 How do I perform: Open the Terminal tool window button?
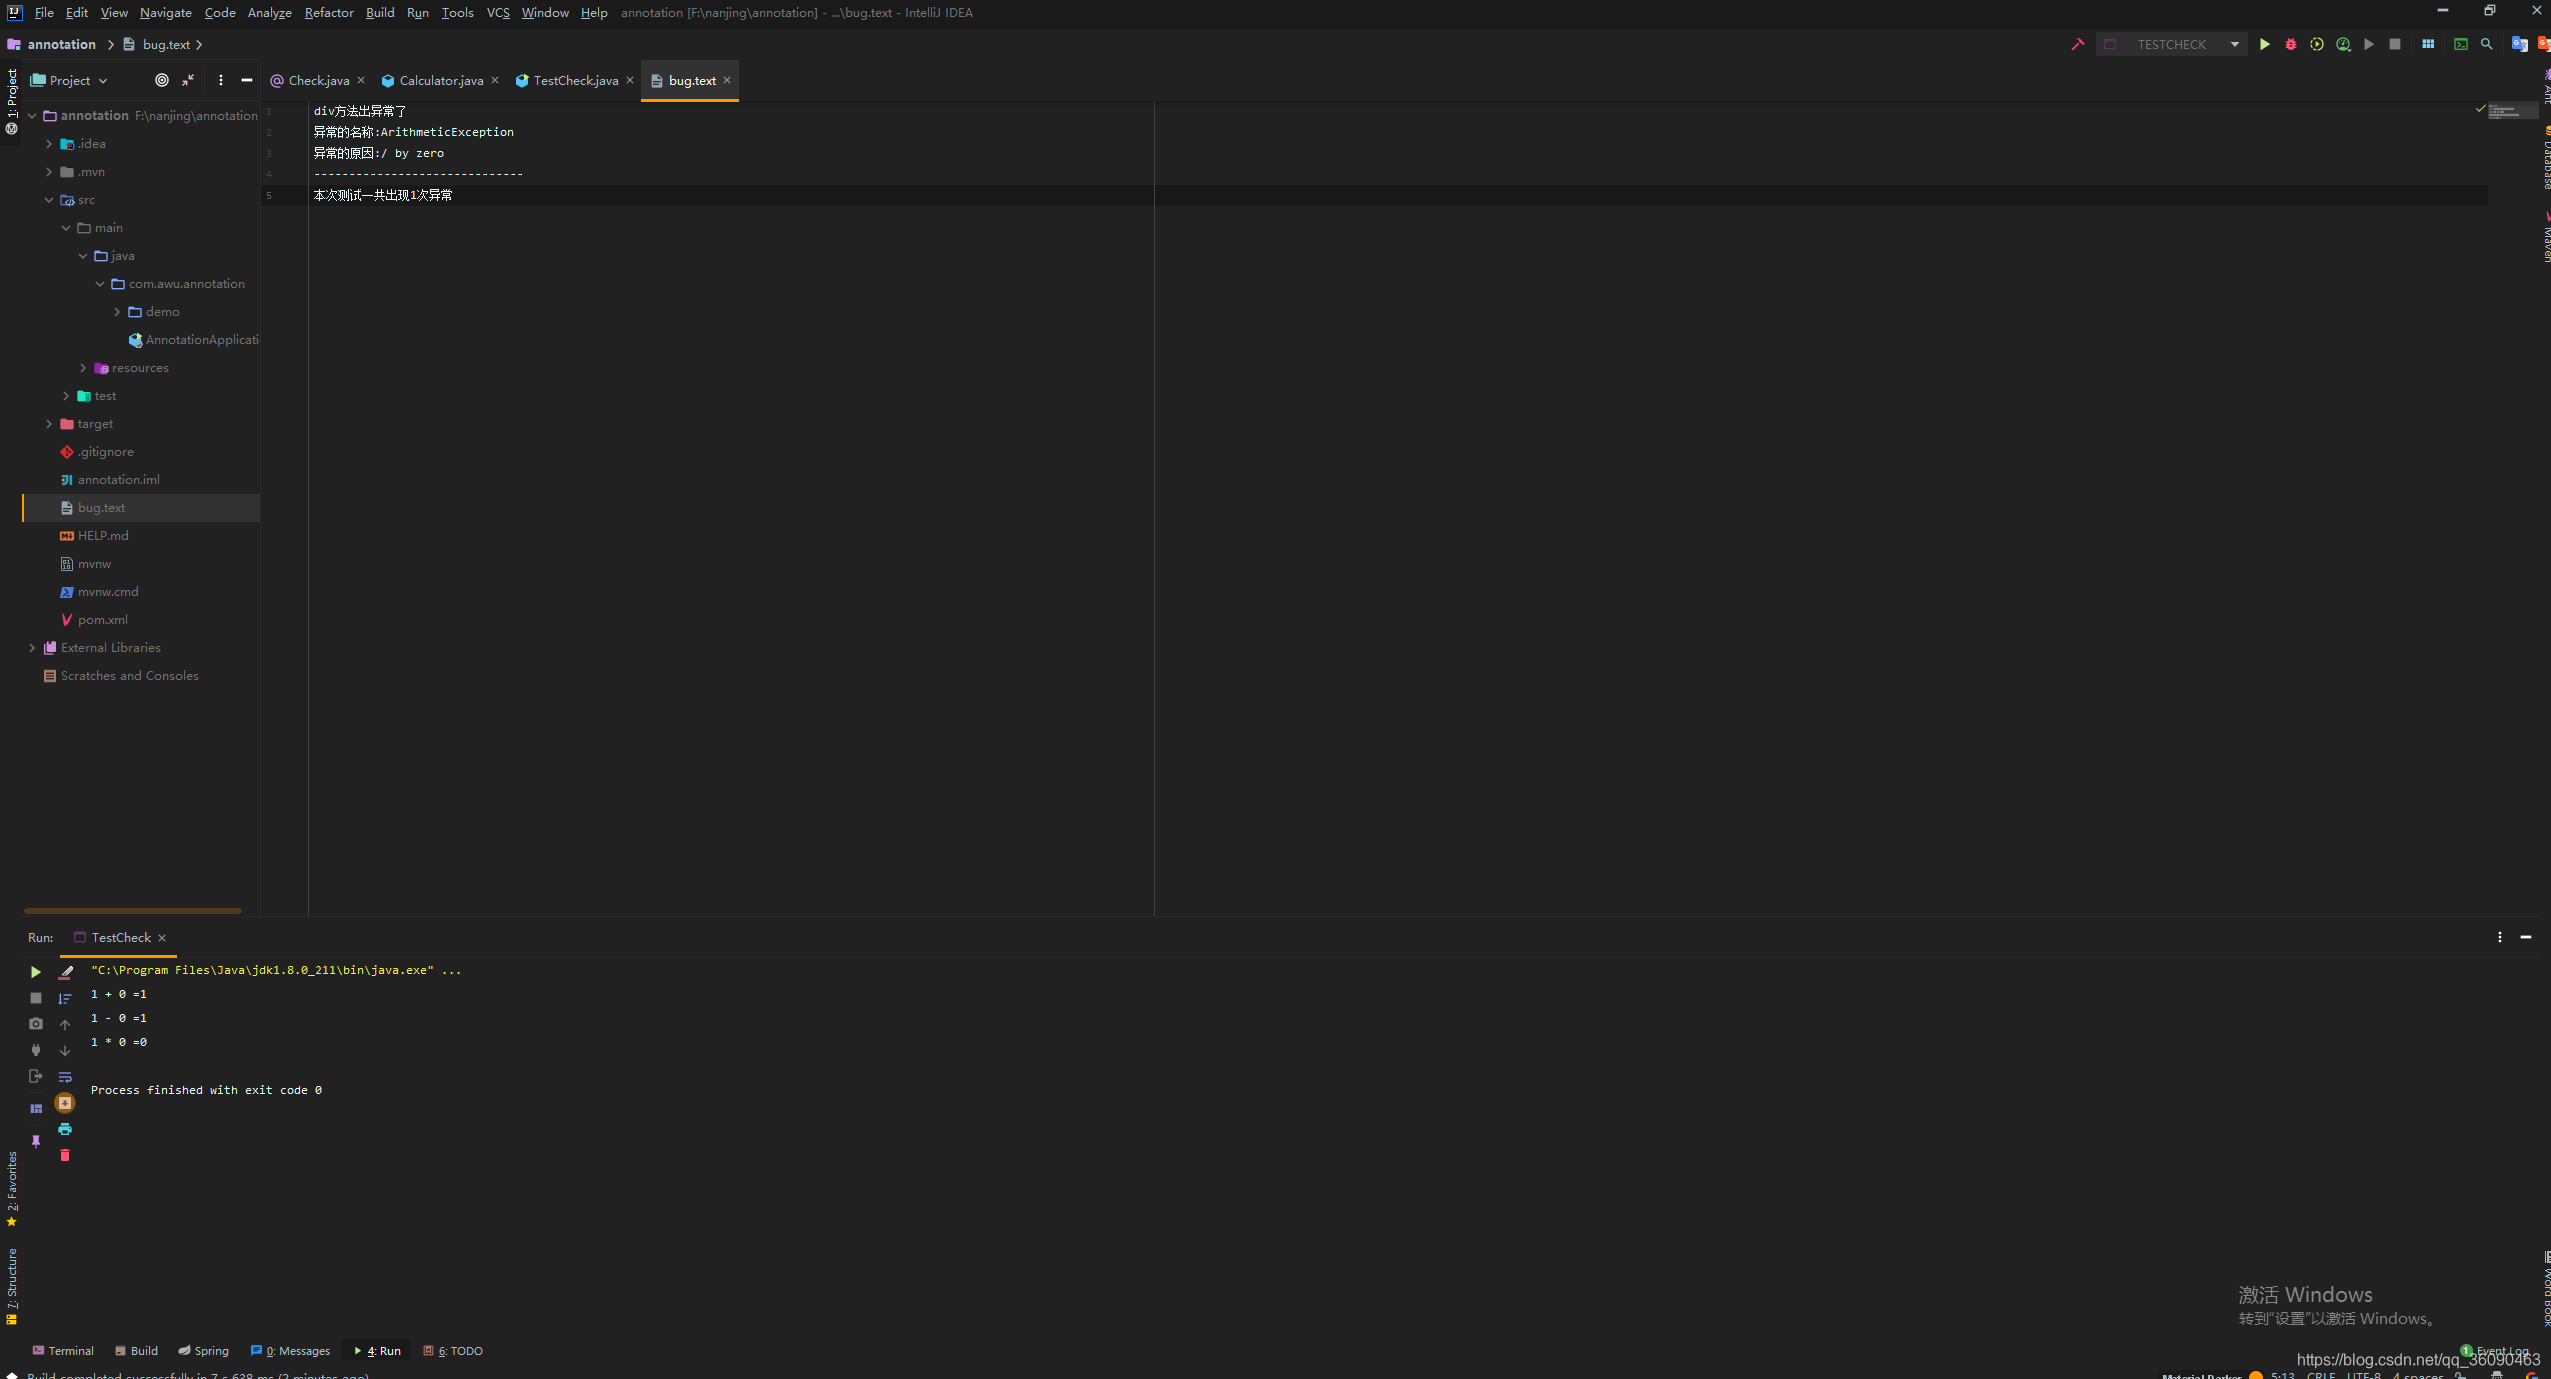coord(62,1350)
